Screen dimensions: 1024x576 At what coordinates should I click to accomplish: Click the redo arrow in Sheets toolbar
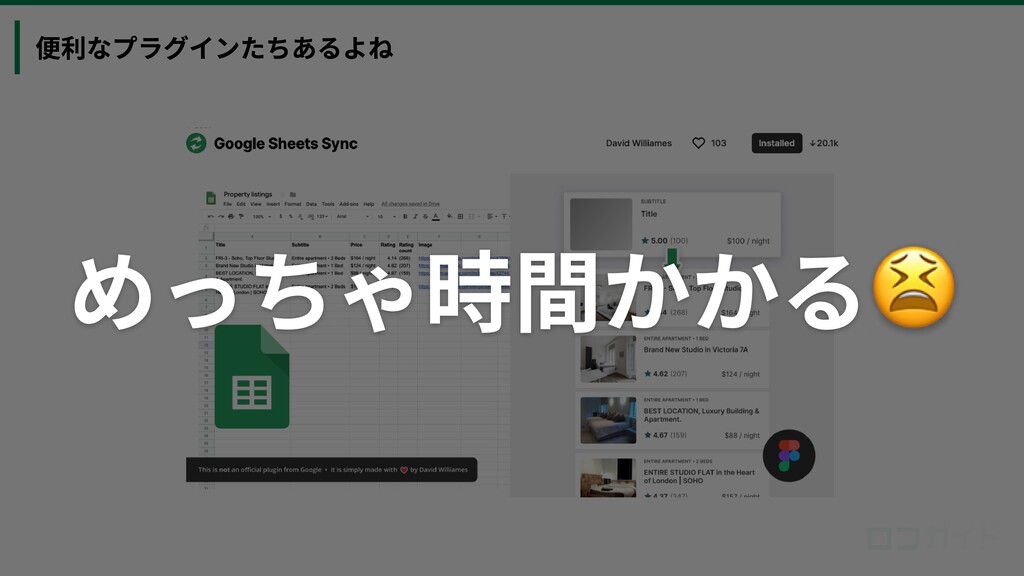click(221, 216)
